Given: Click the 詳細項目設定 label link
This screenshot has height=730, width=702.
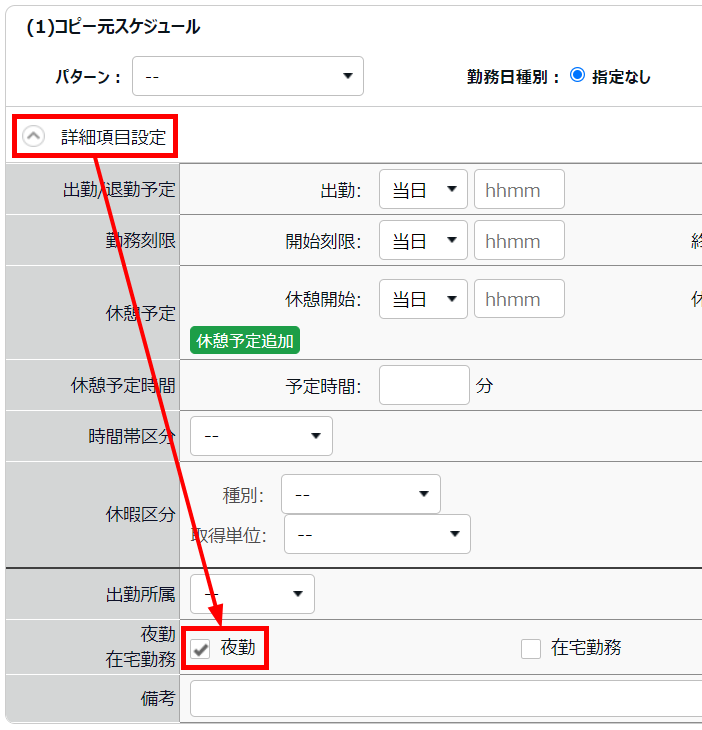Looking at the screenshot, I should click(x=113, y=137).
